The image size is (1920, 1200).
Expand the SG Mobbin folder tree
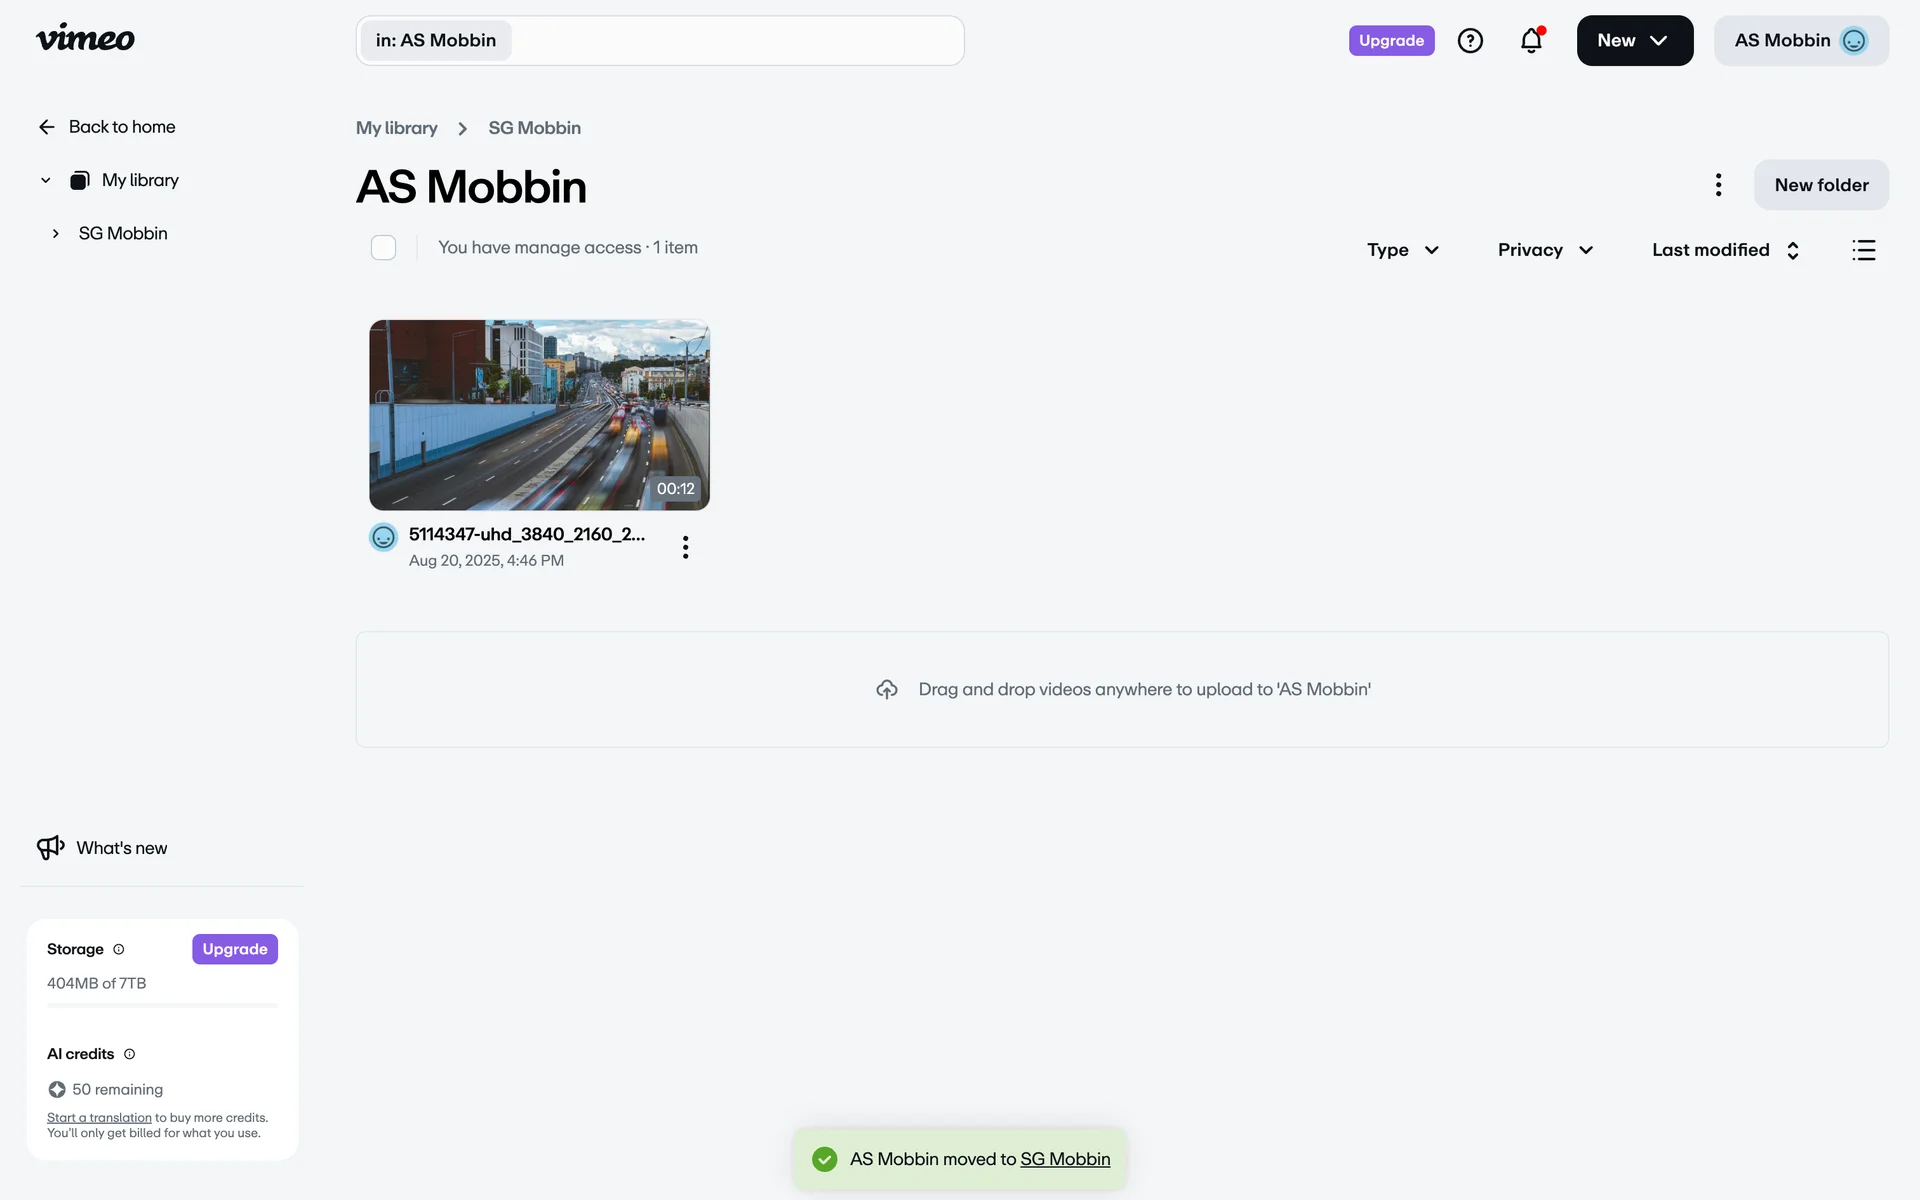(56, 233)
